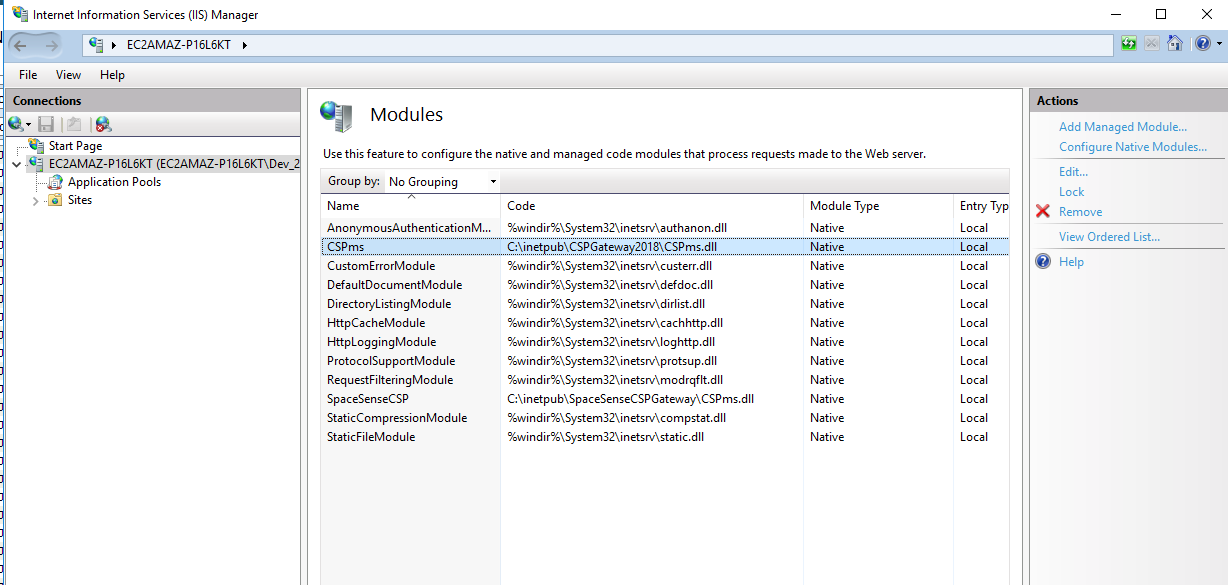Select the StaticFileModule row
The height and width of the screenshot is (585, 1228).
665,437
